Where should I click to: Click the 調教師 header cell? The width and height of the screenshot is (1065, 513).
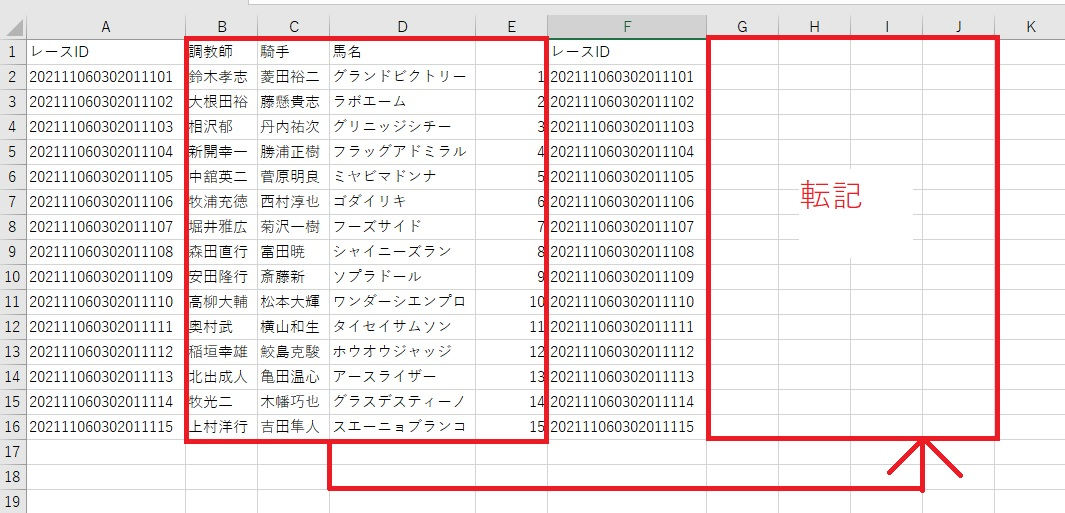click(x=221, y=52)
